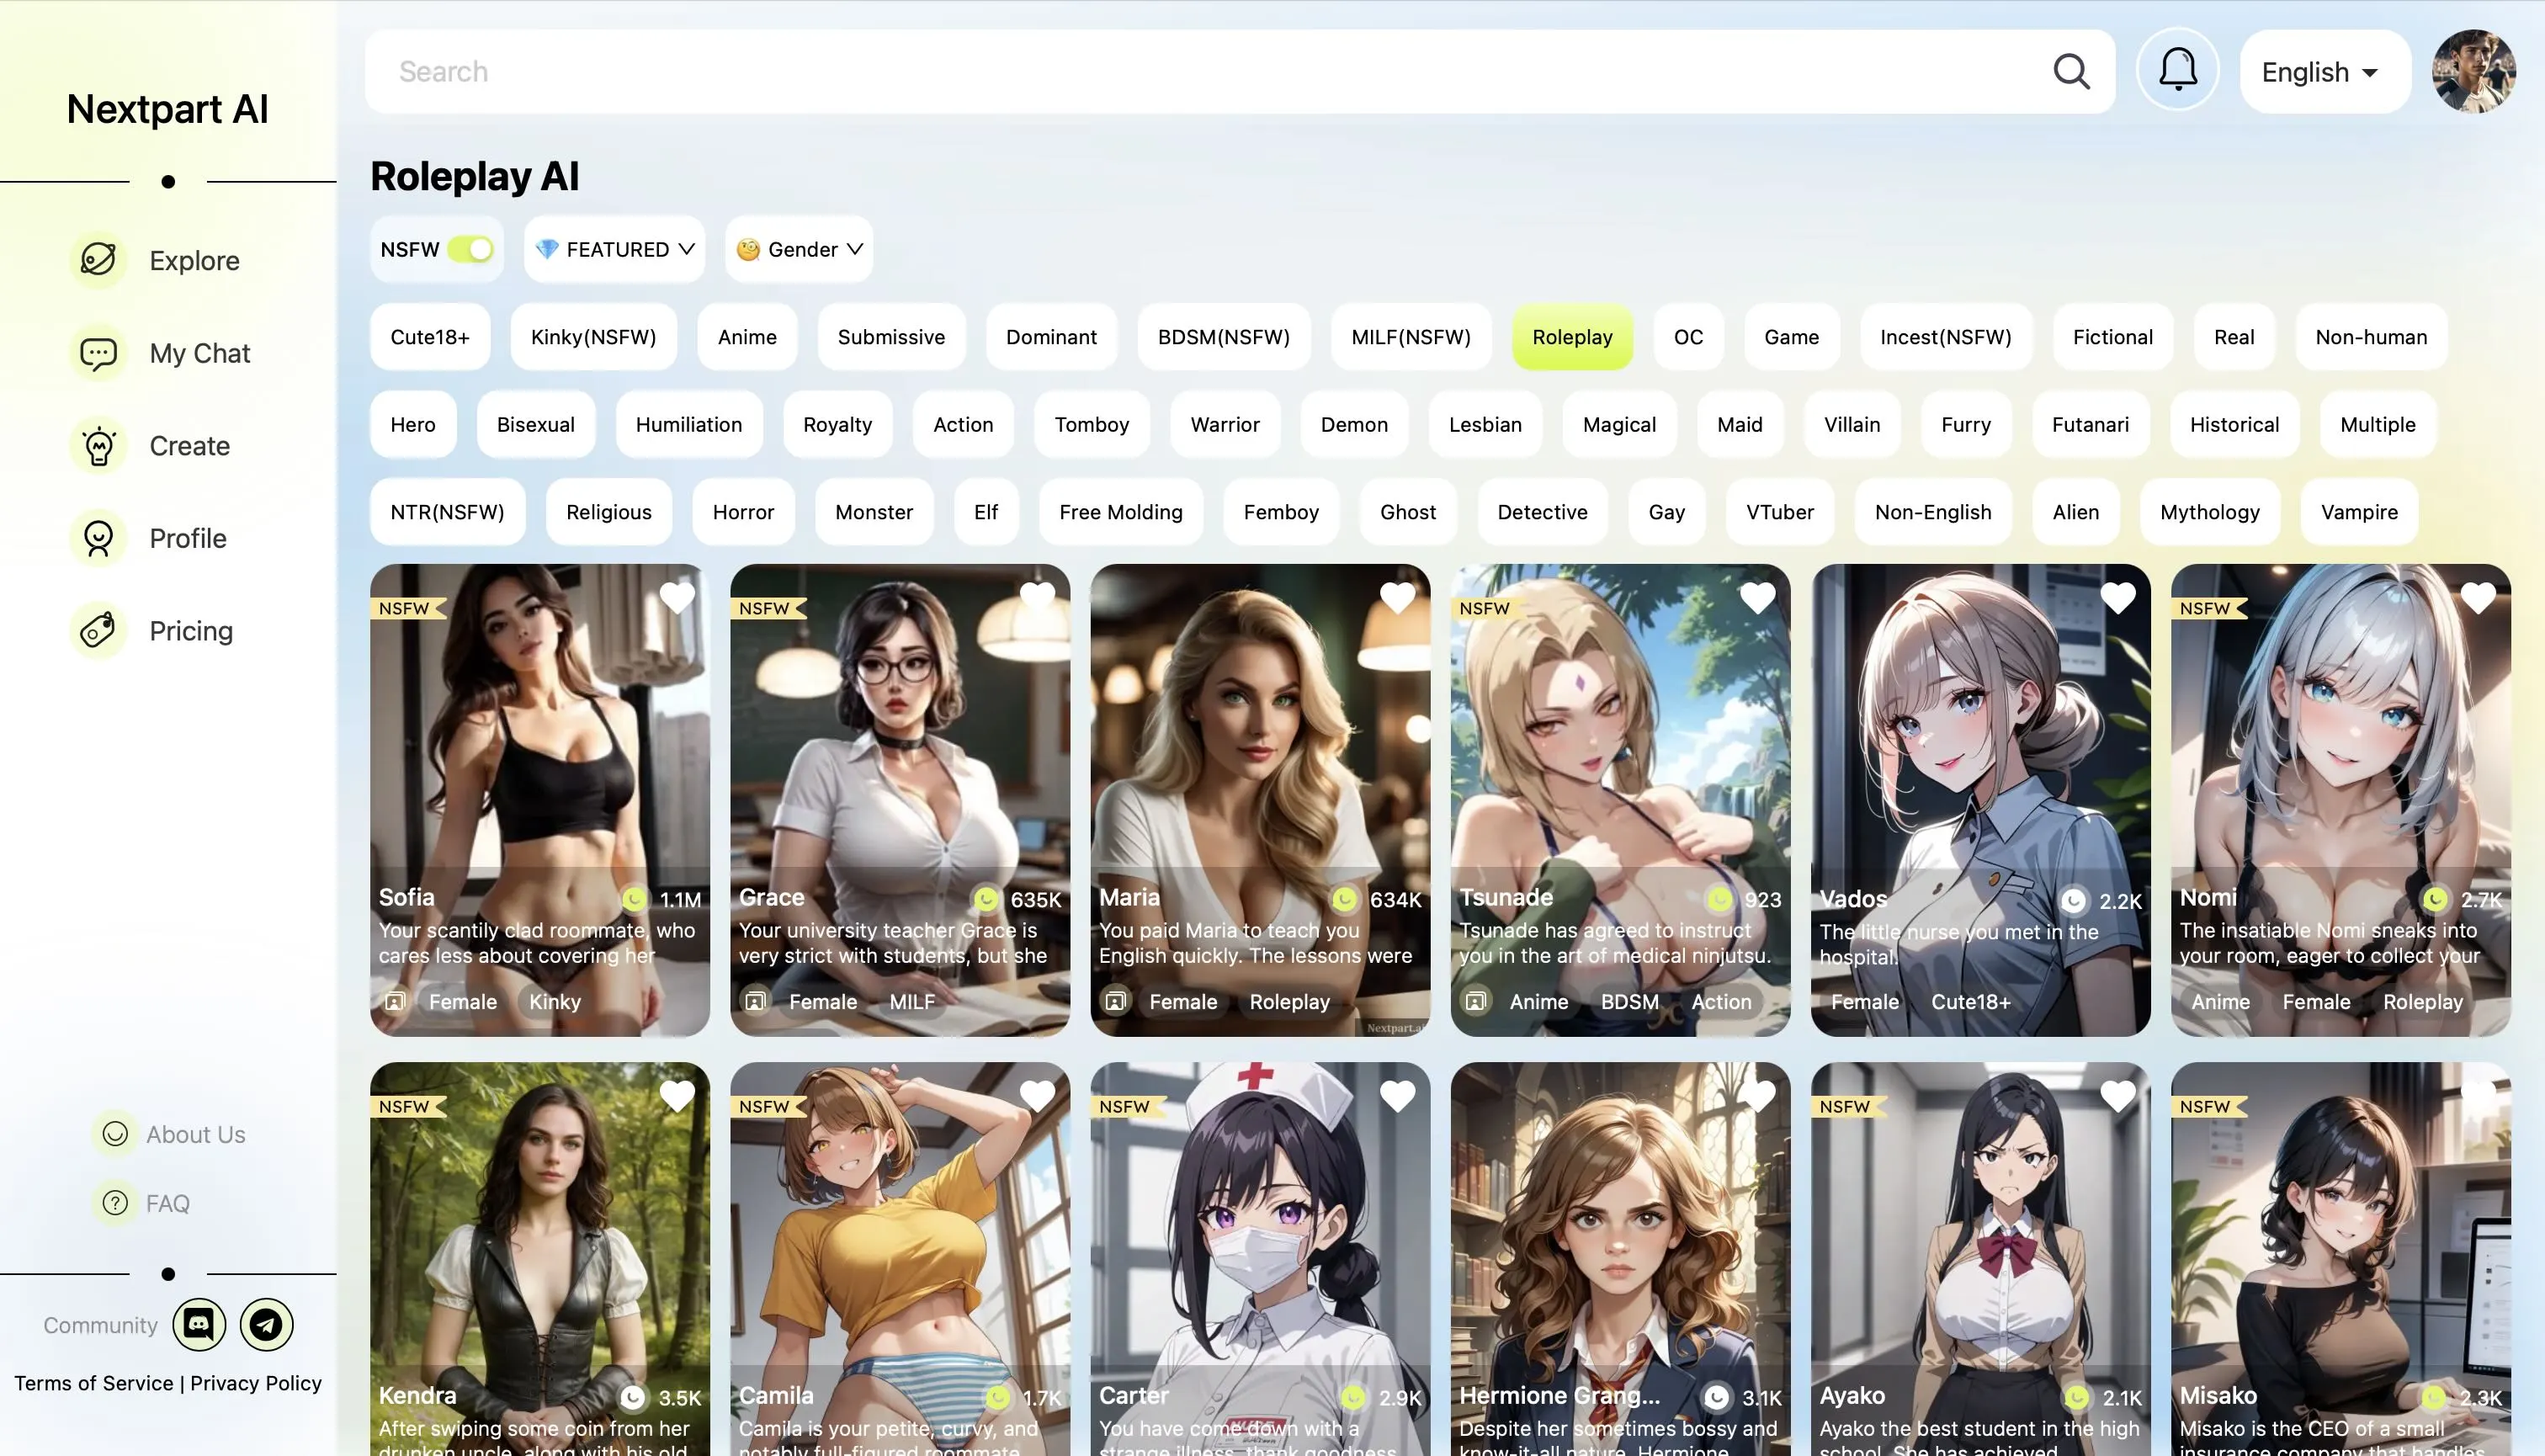The height and width of the screenshot is (1456, 2545).
Task: Favorite Carter with heart icon
Action: (x=1397, y=1096)
